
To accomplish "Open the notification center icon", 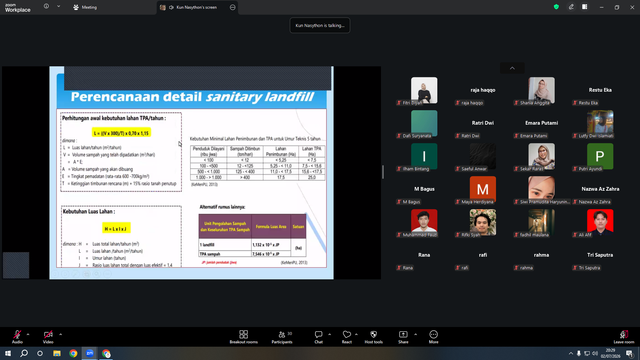I will [x=630, y=353].
